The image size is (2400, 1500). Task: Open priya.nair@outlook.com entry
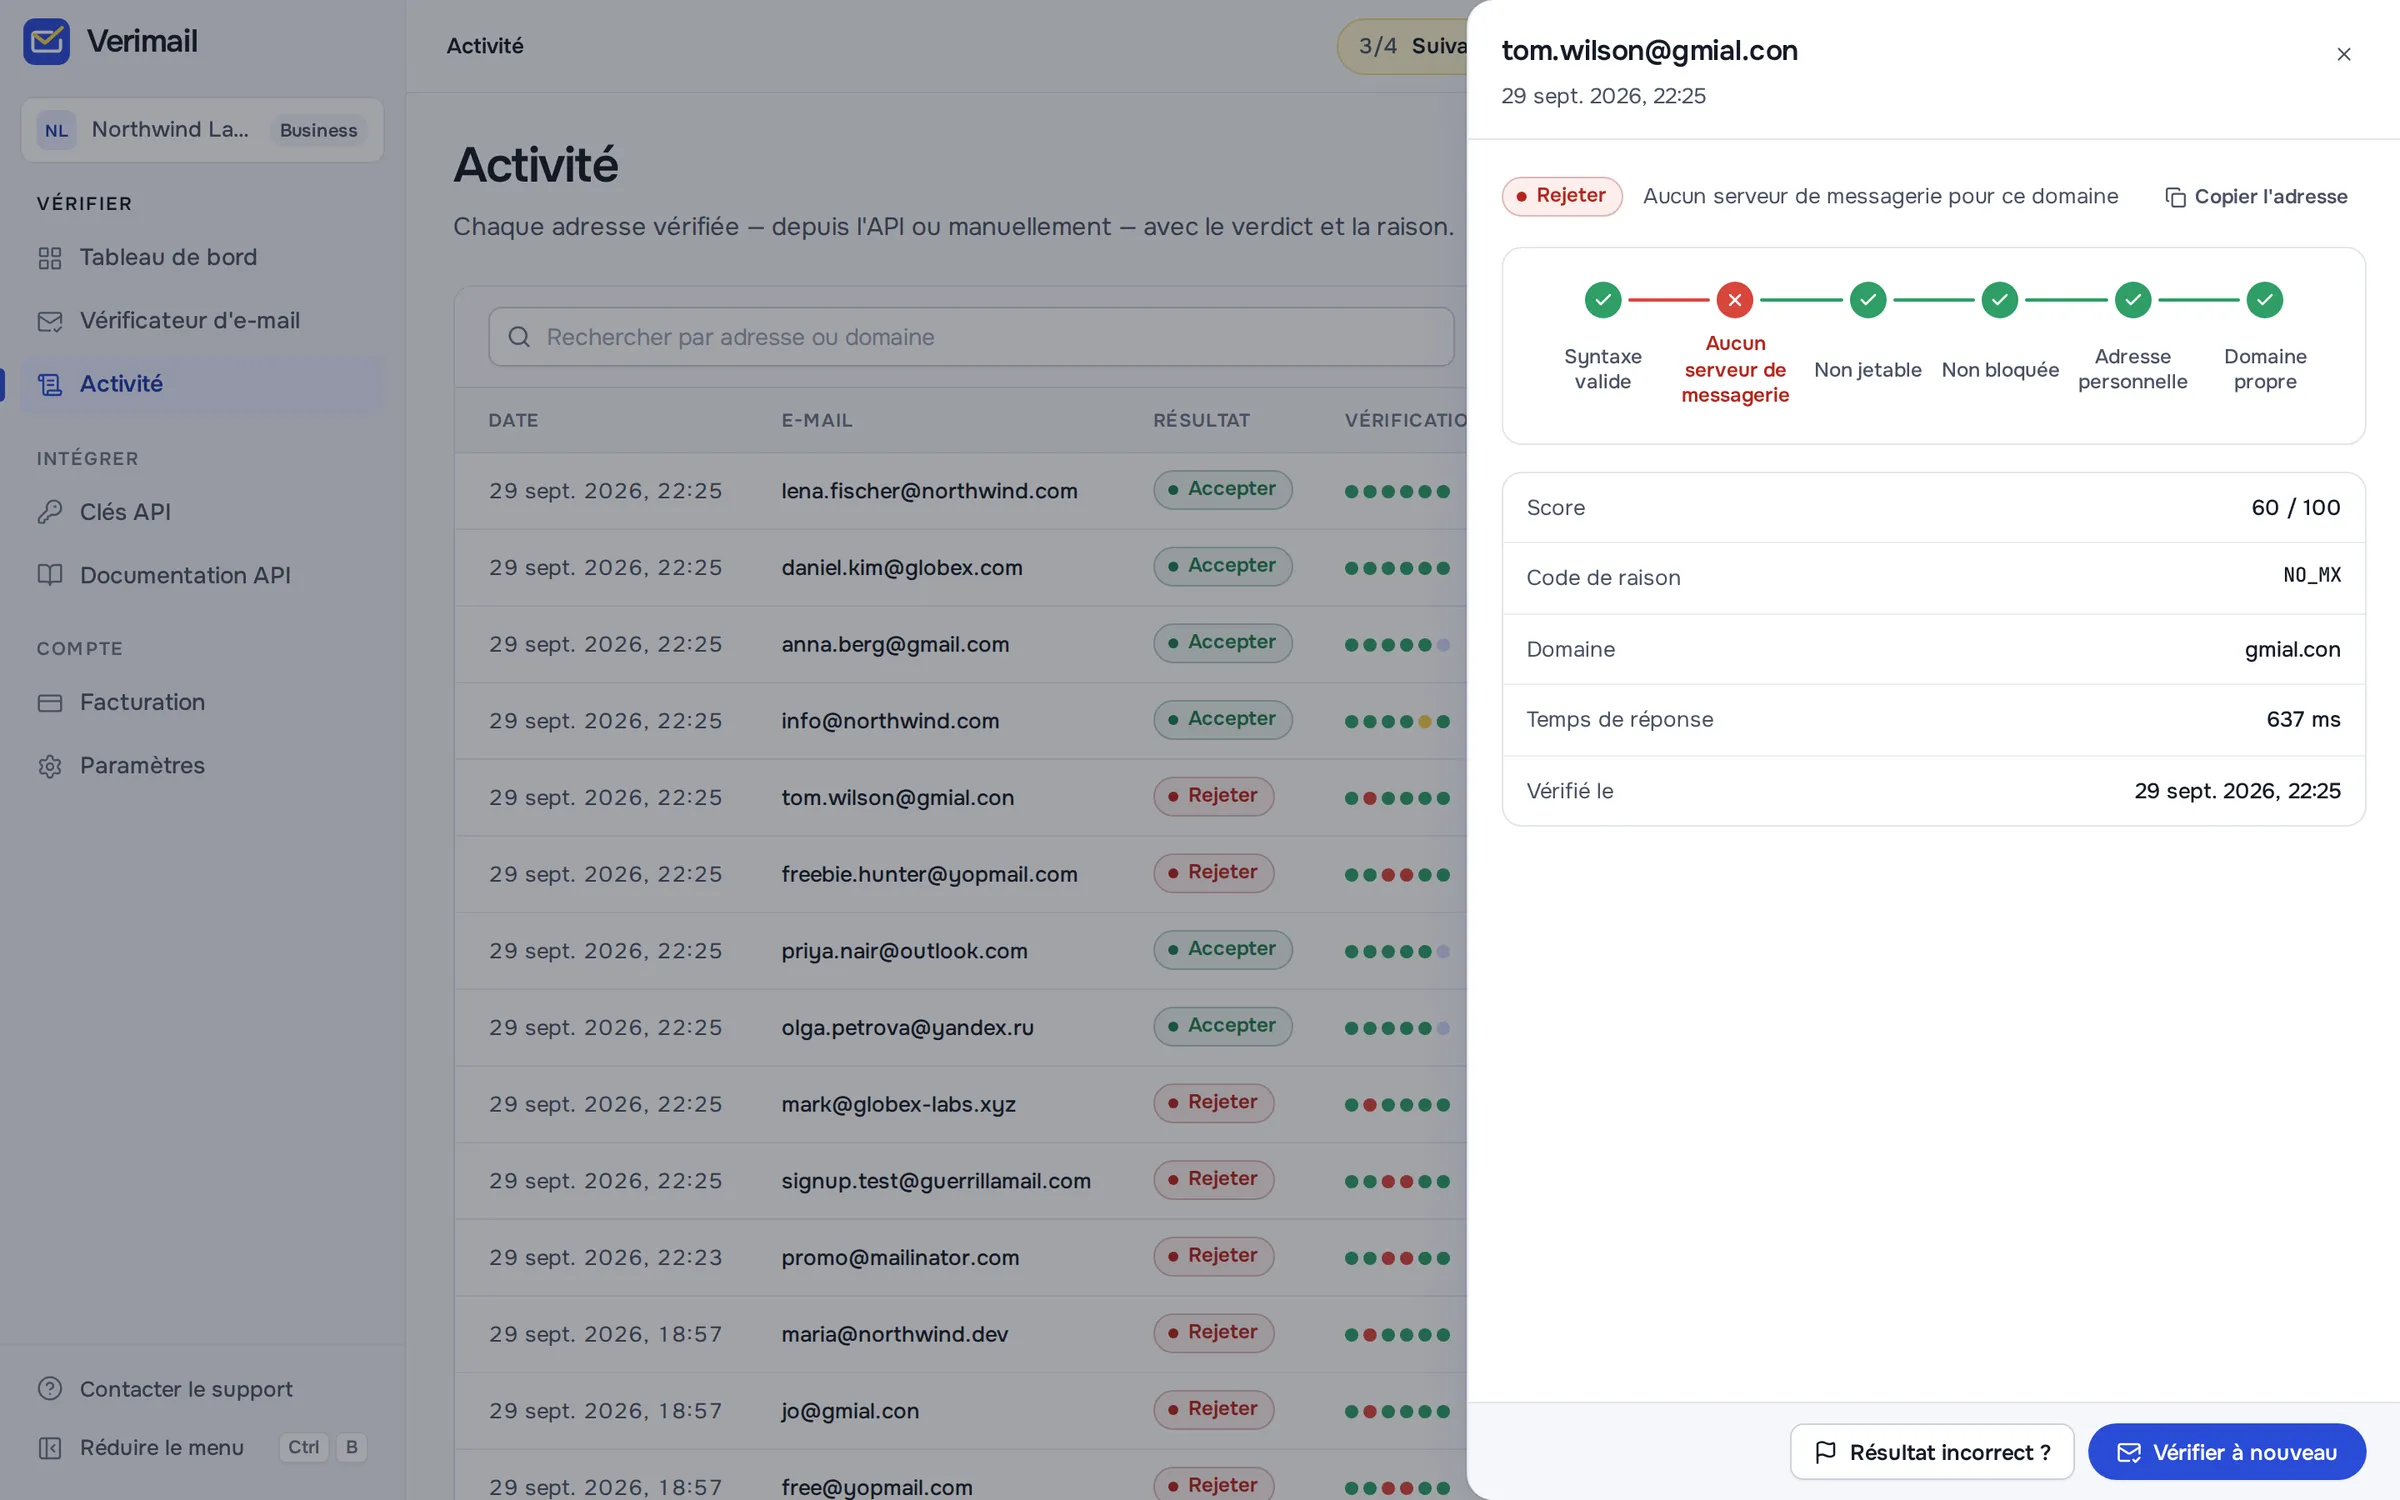961,951
